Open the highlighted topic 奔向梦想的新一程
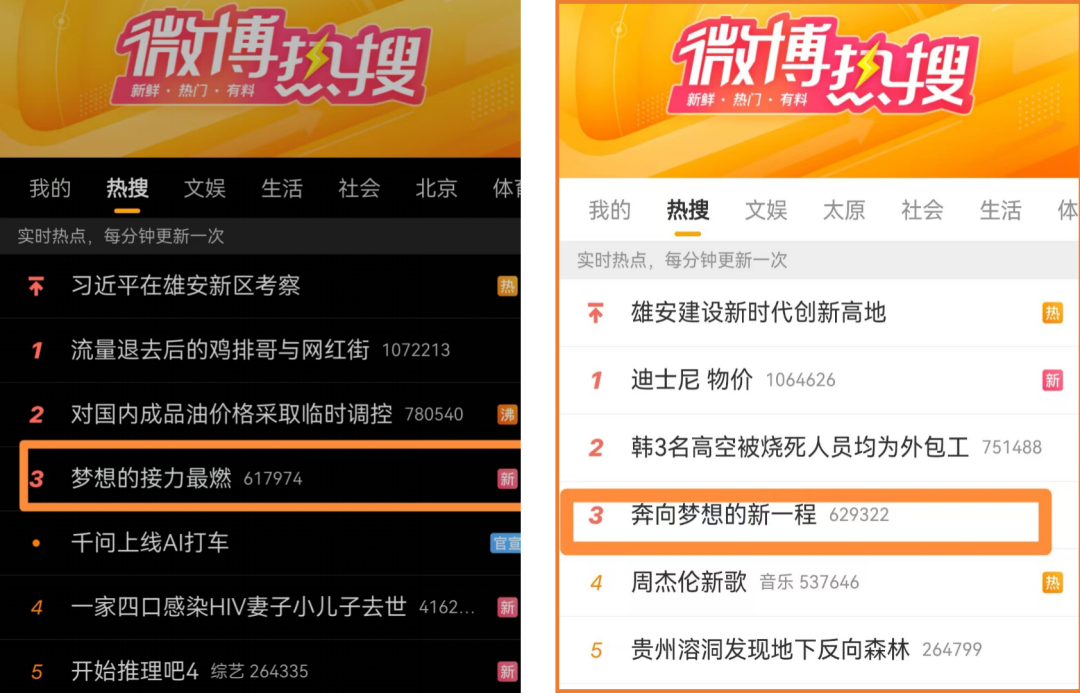 pos(724,515)
